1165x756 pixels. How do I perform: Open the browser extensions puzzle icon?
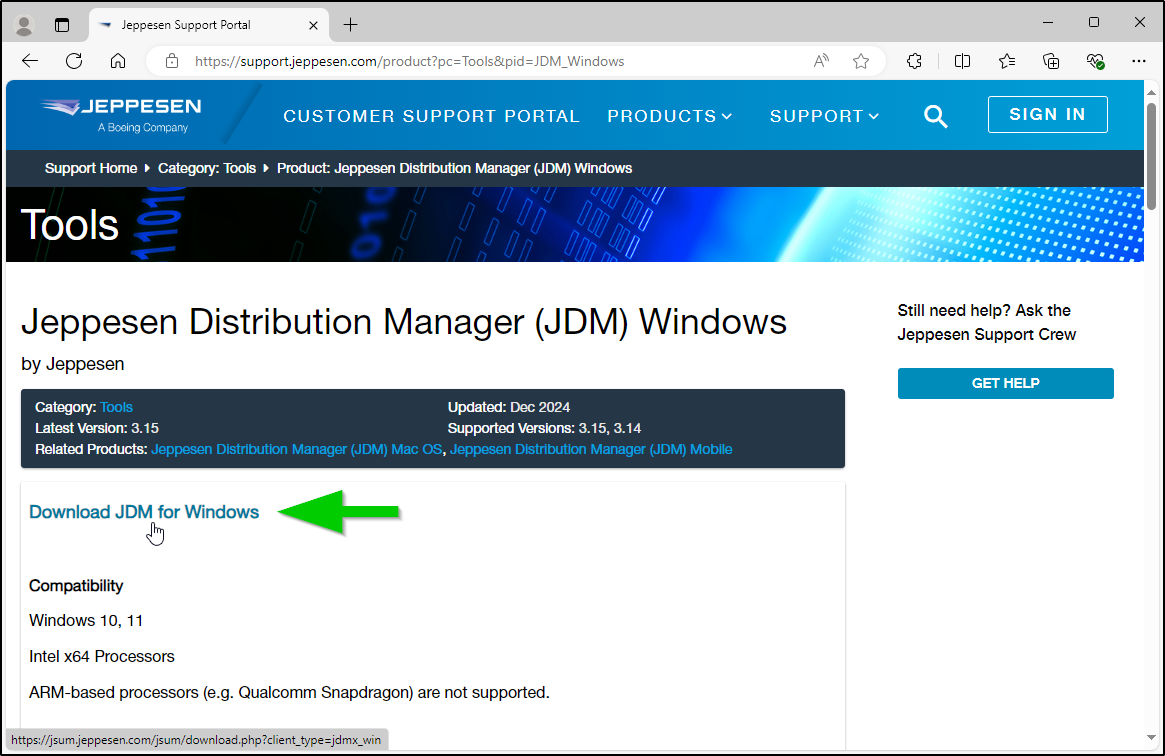pos(914,61)
